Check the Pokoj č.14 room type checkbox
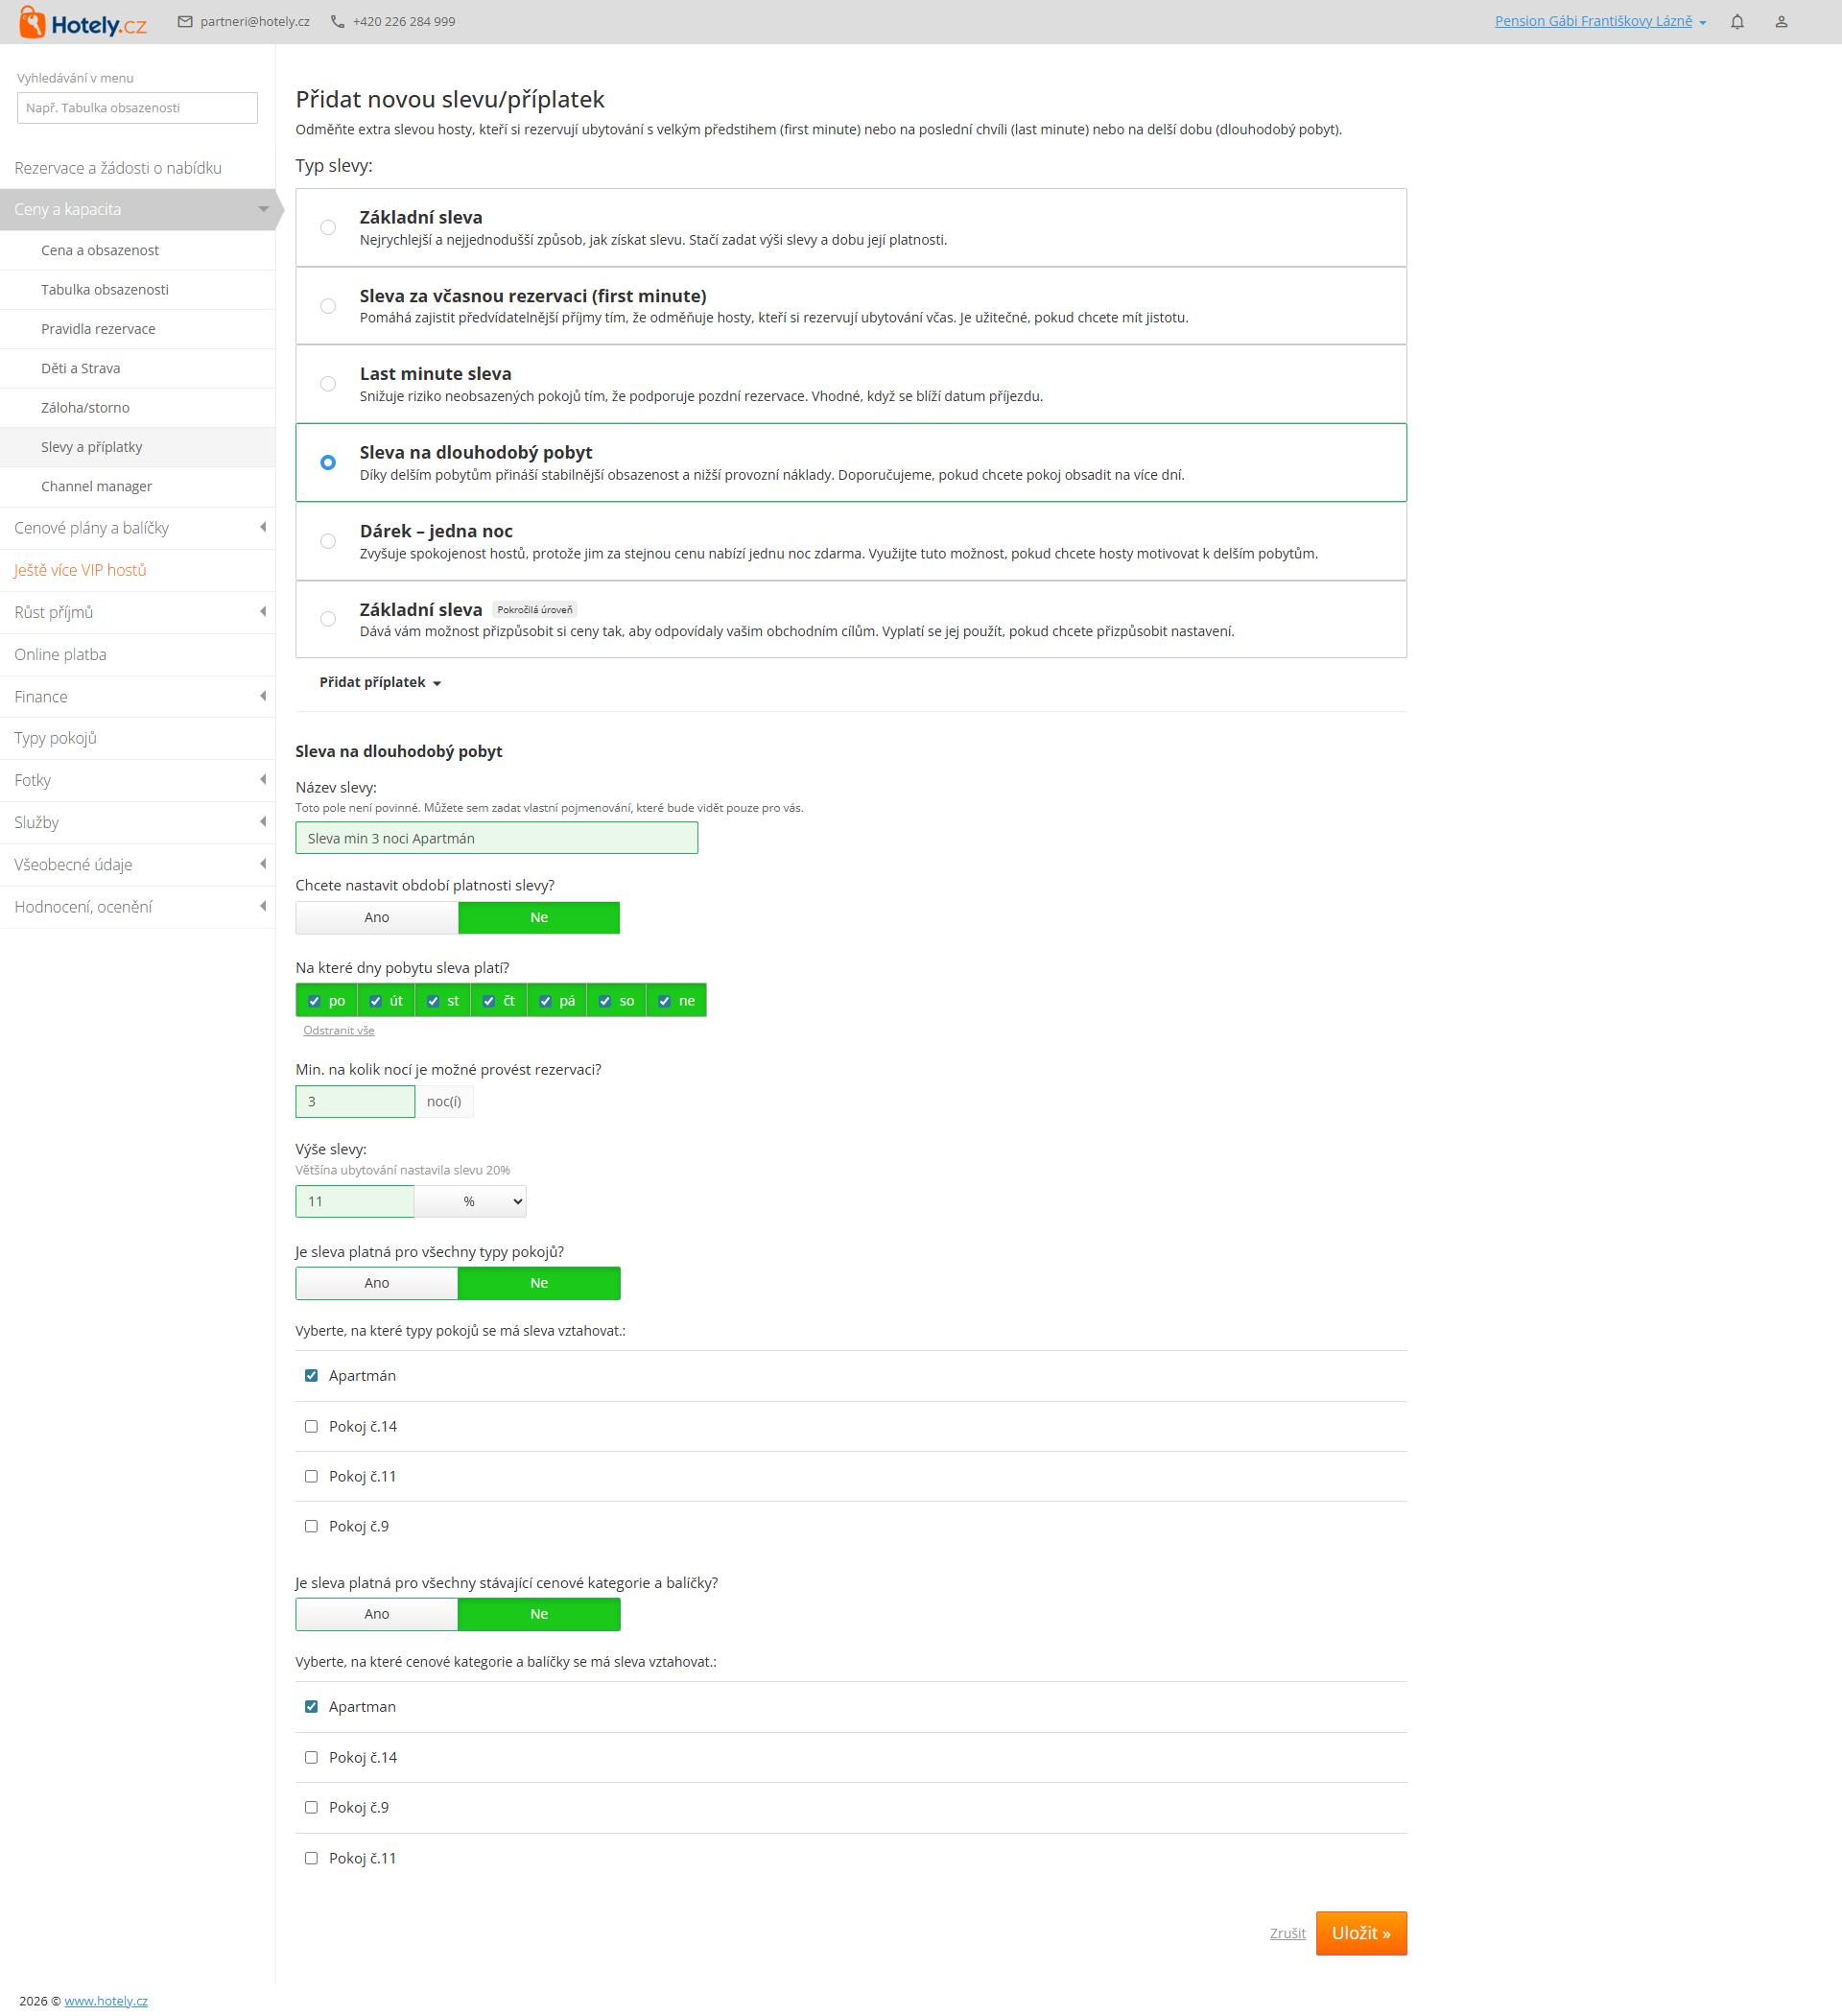 click(311, 1427)
